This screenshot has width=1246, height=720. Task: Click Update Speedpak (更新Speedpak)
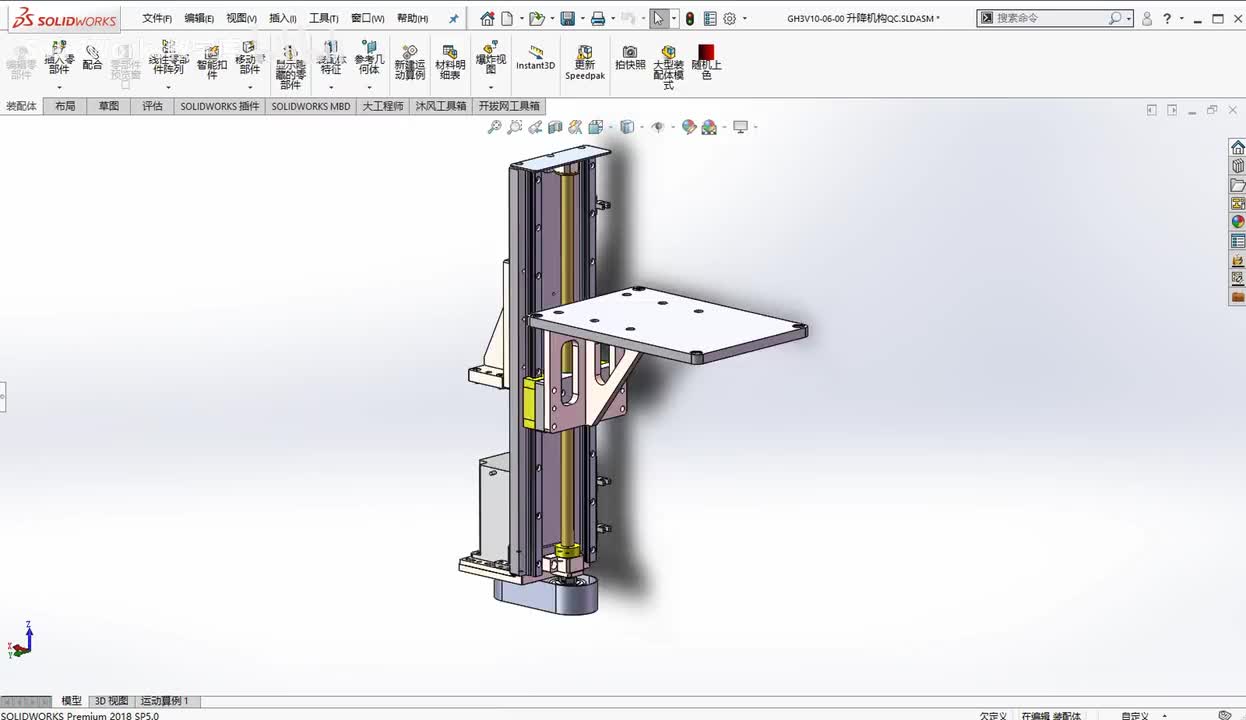pyautogui.click(x=585, y=62)
